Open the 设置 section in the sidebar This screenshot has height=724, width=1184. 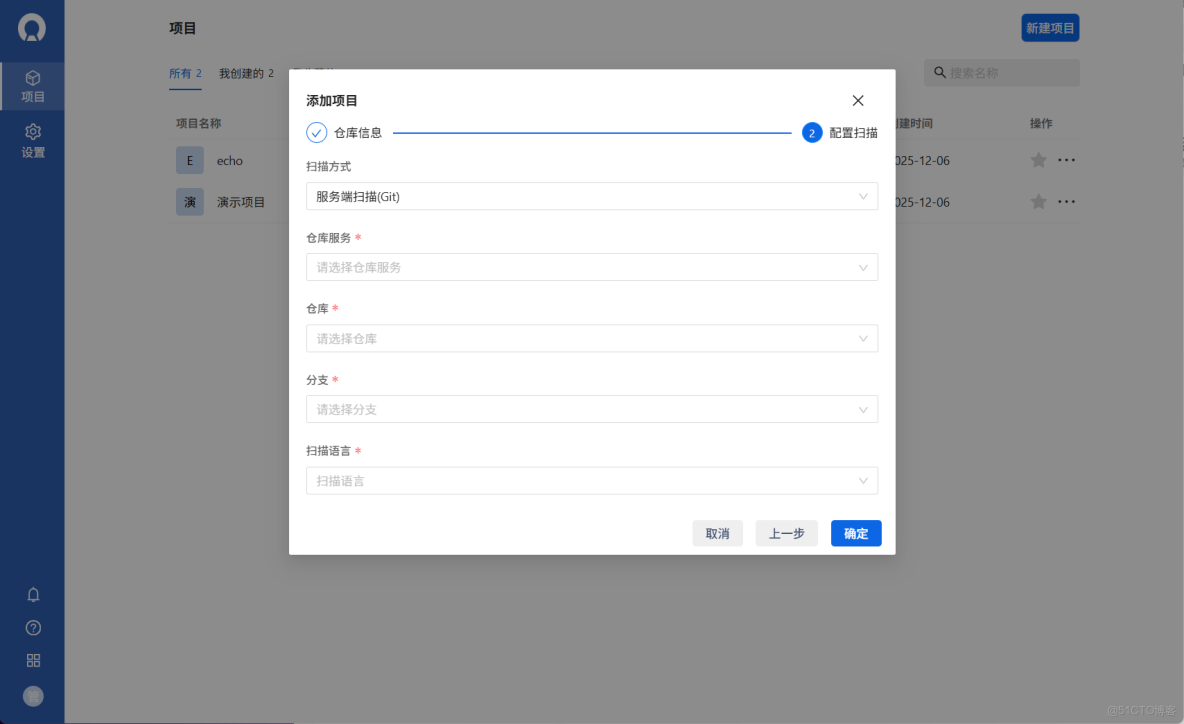pyautogui.click(x=33, y=140)
